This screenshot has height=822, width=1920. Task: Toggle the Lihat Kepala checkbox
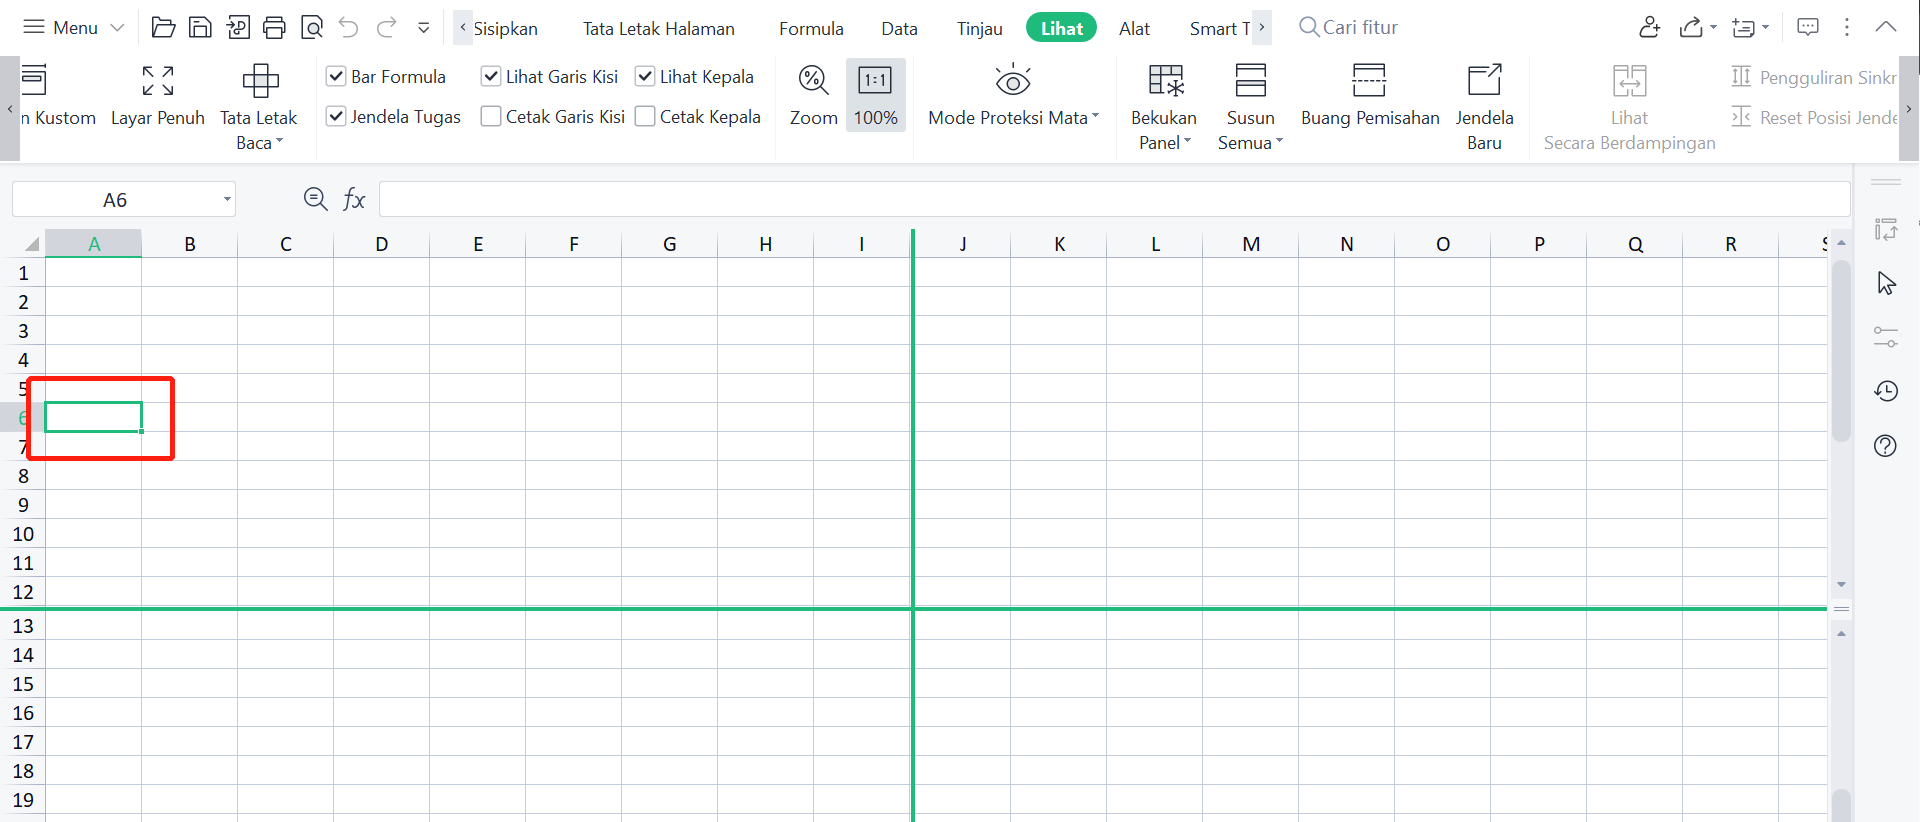coord(646,77)
